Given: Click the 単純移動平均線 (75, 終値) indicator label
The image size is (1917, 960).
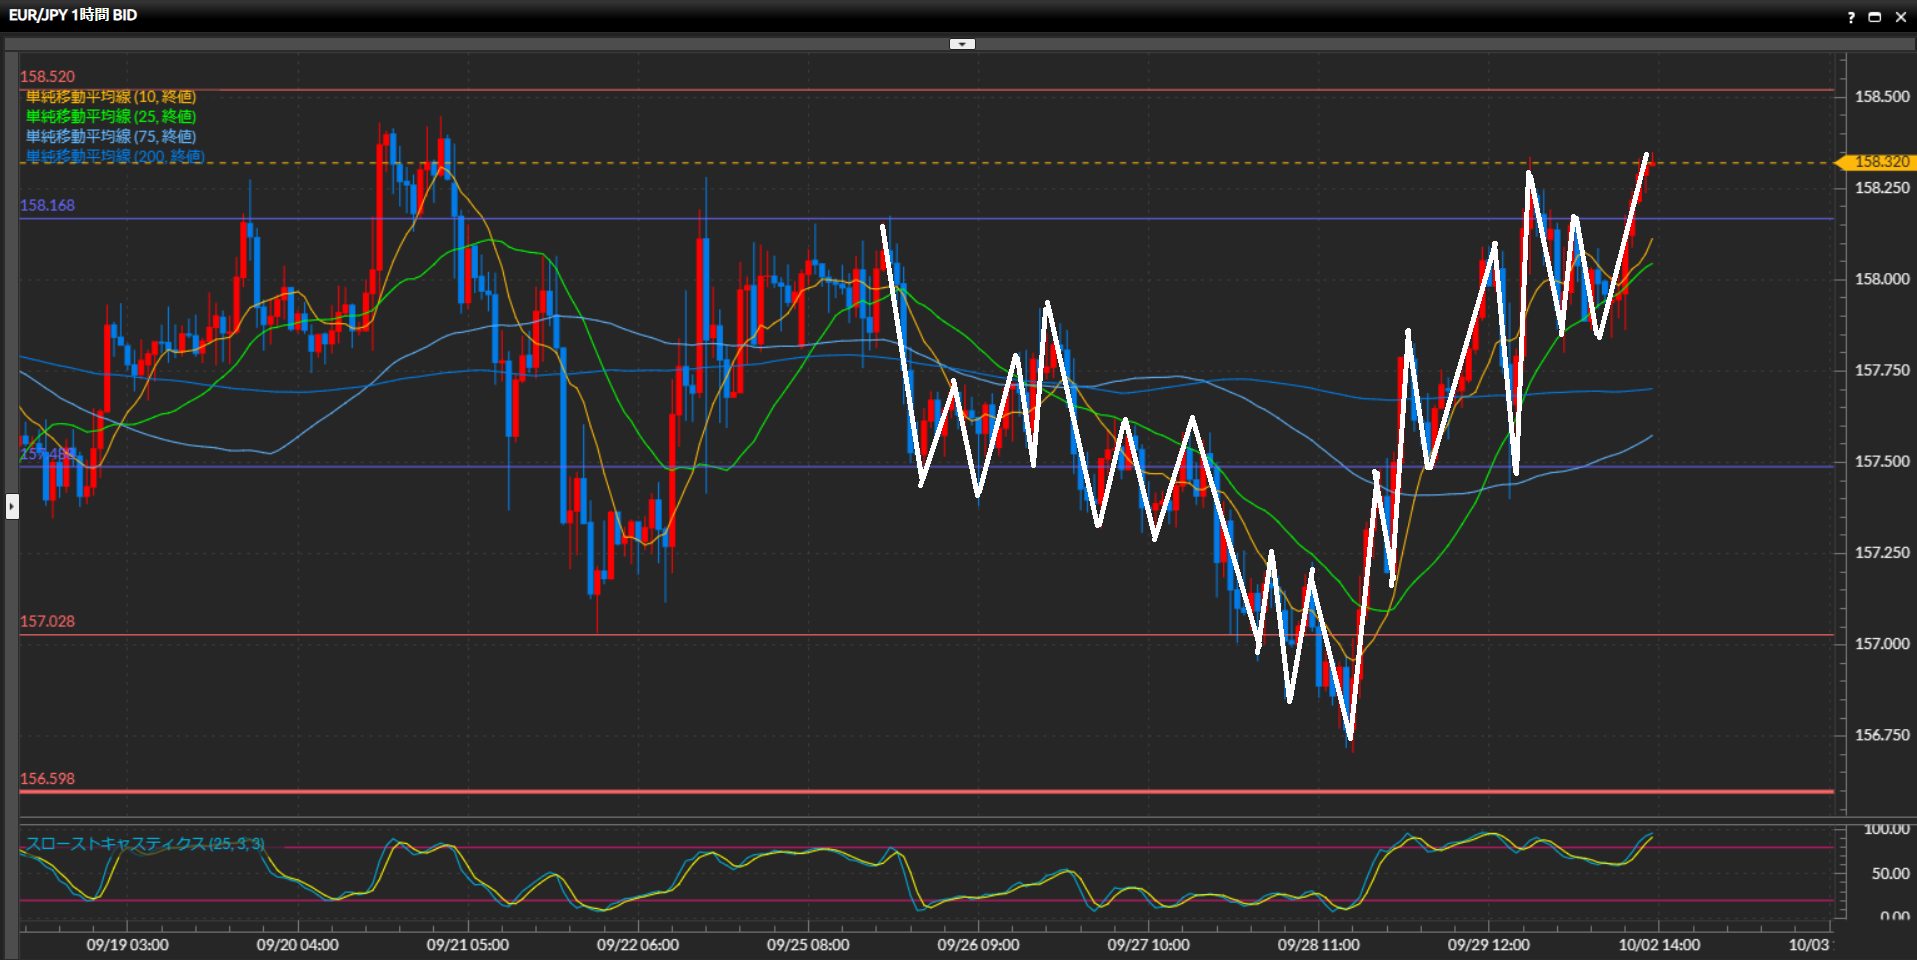Looking at the screenshot, I should [x=111, y=137].
